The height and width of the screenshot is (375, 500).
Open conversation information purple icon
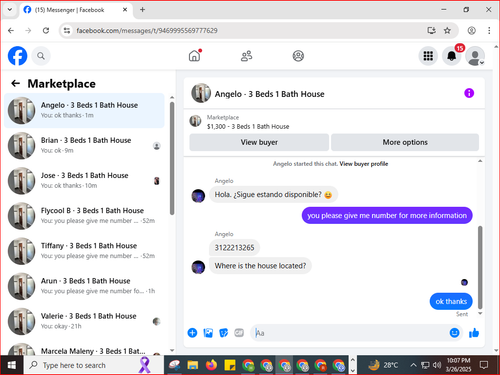coord(469,93)
